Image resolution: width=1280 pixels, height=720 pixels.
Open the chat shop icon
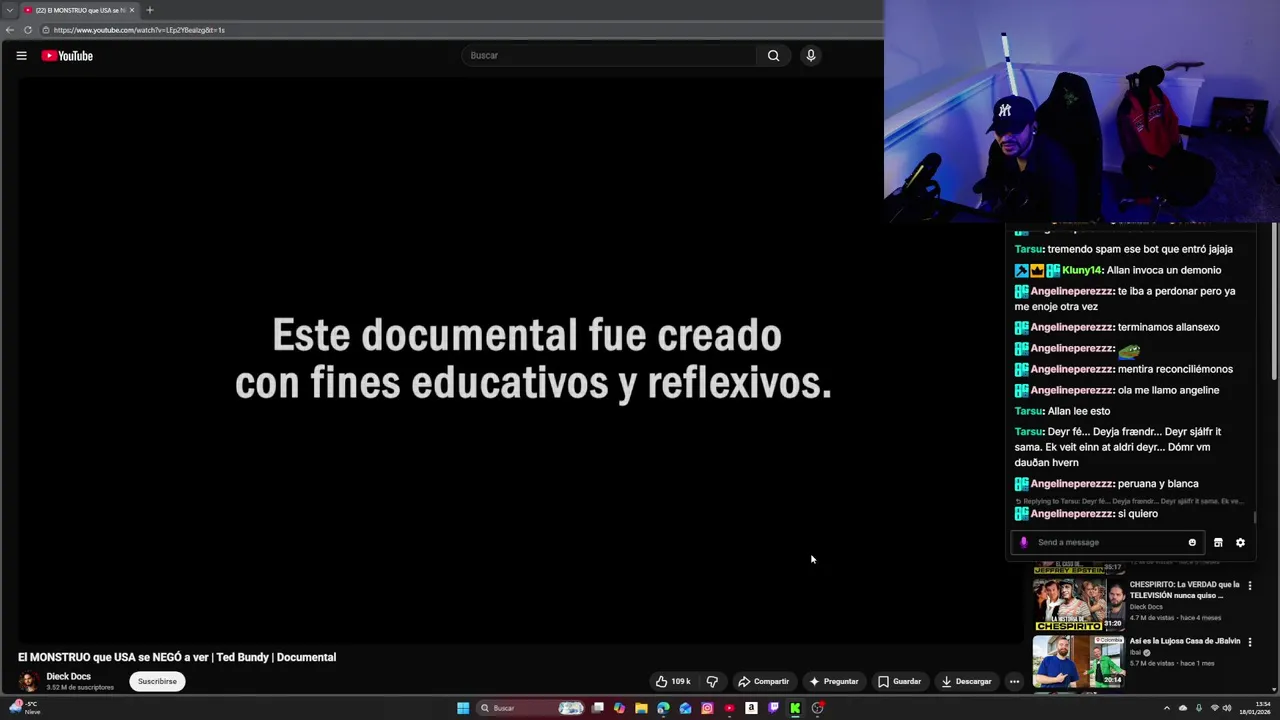click(x=1218, y=543)
